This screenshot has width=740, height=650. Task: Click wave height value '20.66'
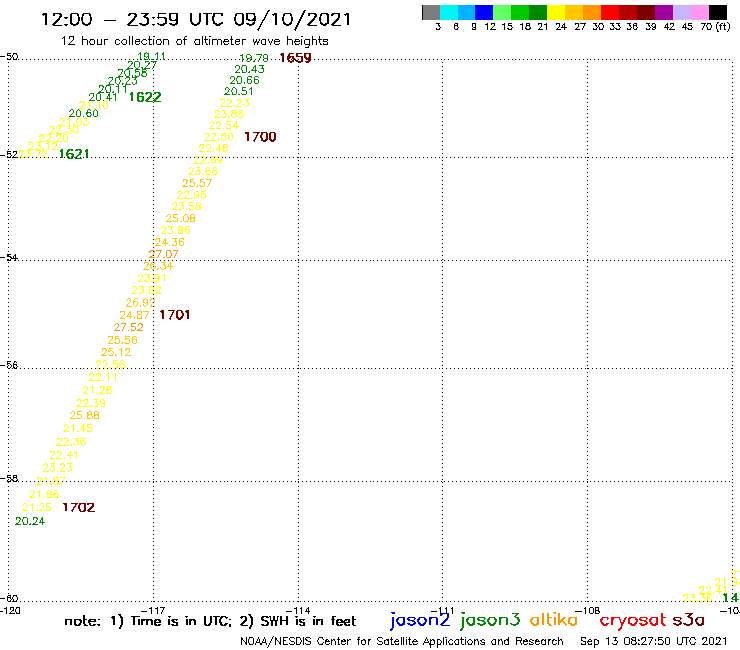(x=244, y=80)
